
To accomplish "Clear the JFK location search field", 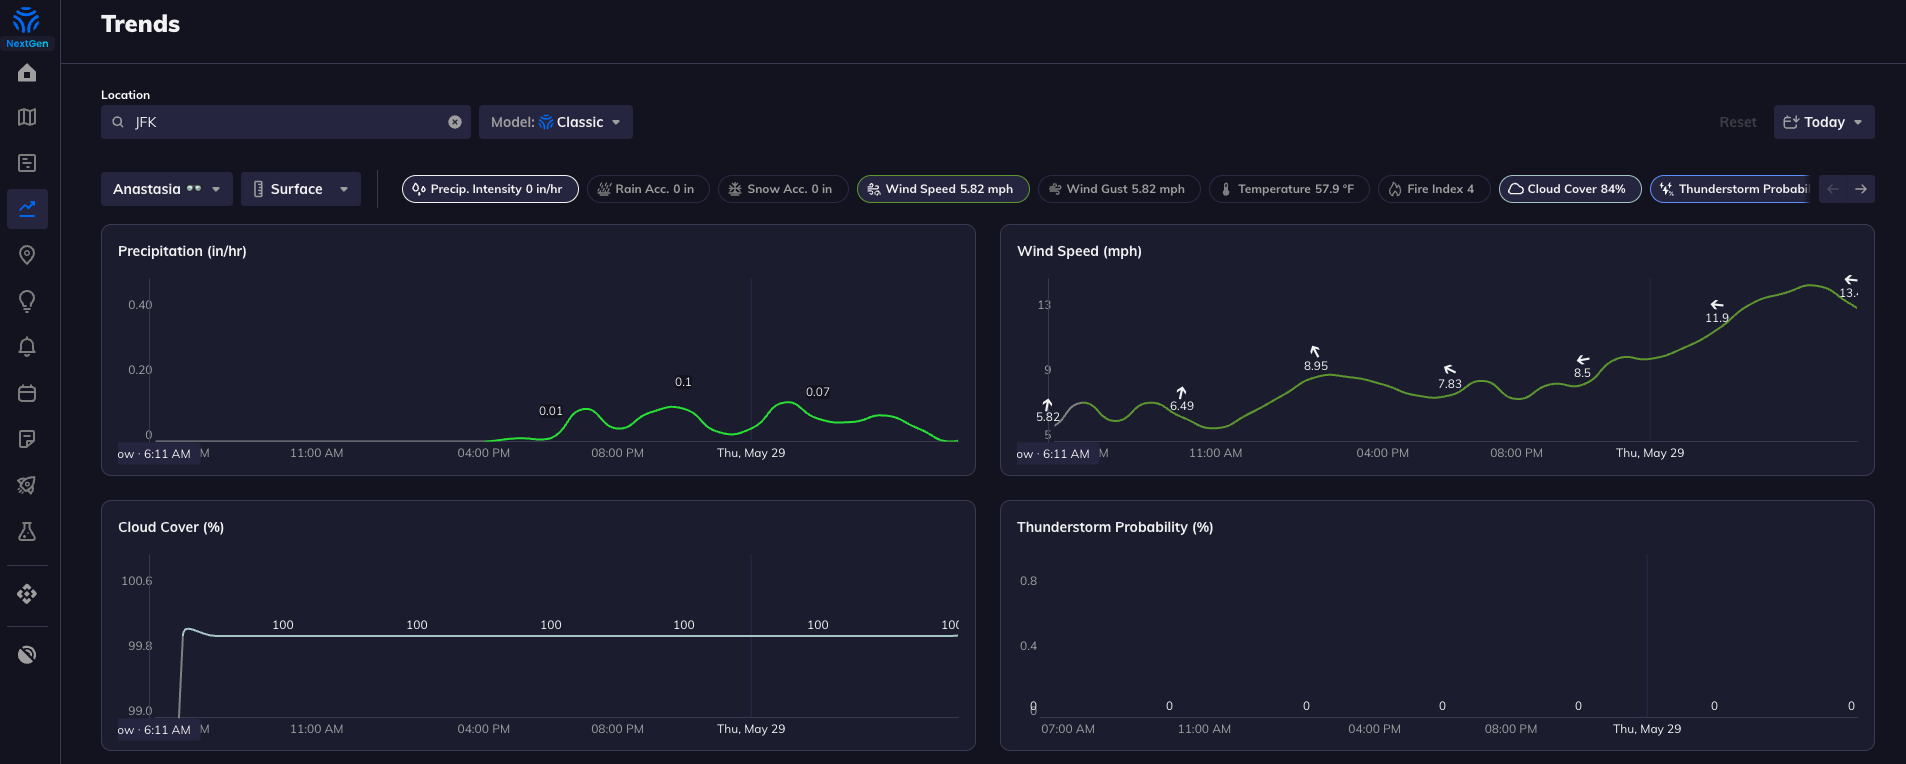I will pyautogui.click(x=455, y=122).
